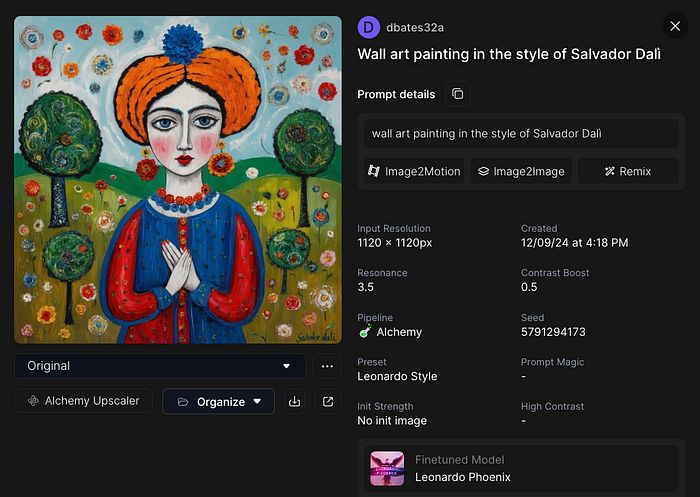Click the Leonardo Style preset value

click(x=397, y=376)
